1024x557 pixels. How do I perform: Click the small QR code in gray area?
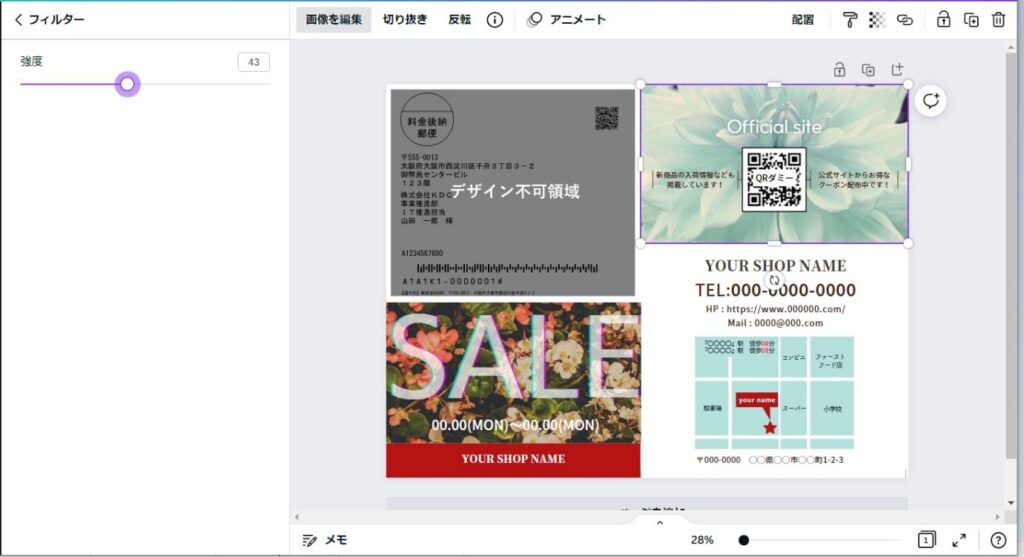pyautogui.click(x=607, y=118)
